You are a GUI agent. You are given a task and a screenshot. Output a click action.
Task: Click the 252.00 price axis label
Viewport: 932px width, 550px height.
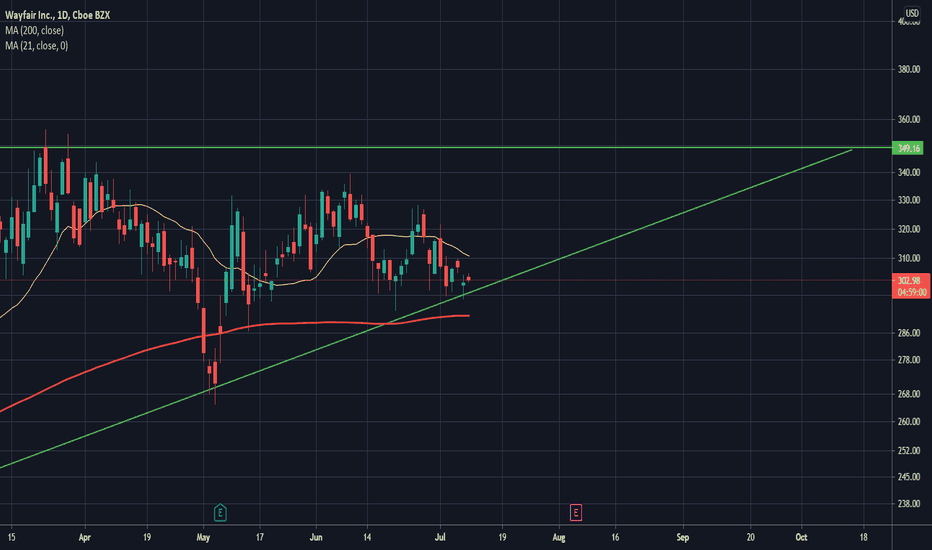click(909, 451)
